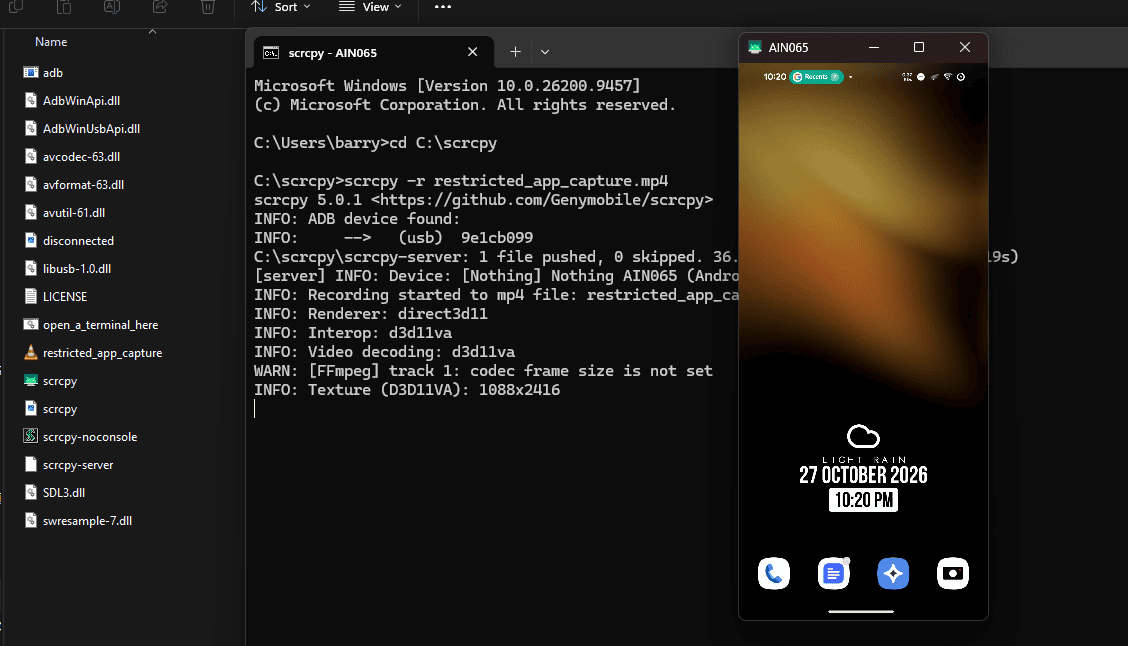Launch the blue sparkle assistant app on AIN065
This screenshot has height=646, width=1128.
coord(893,573)
